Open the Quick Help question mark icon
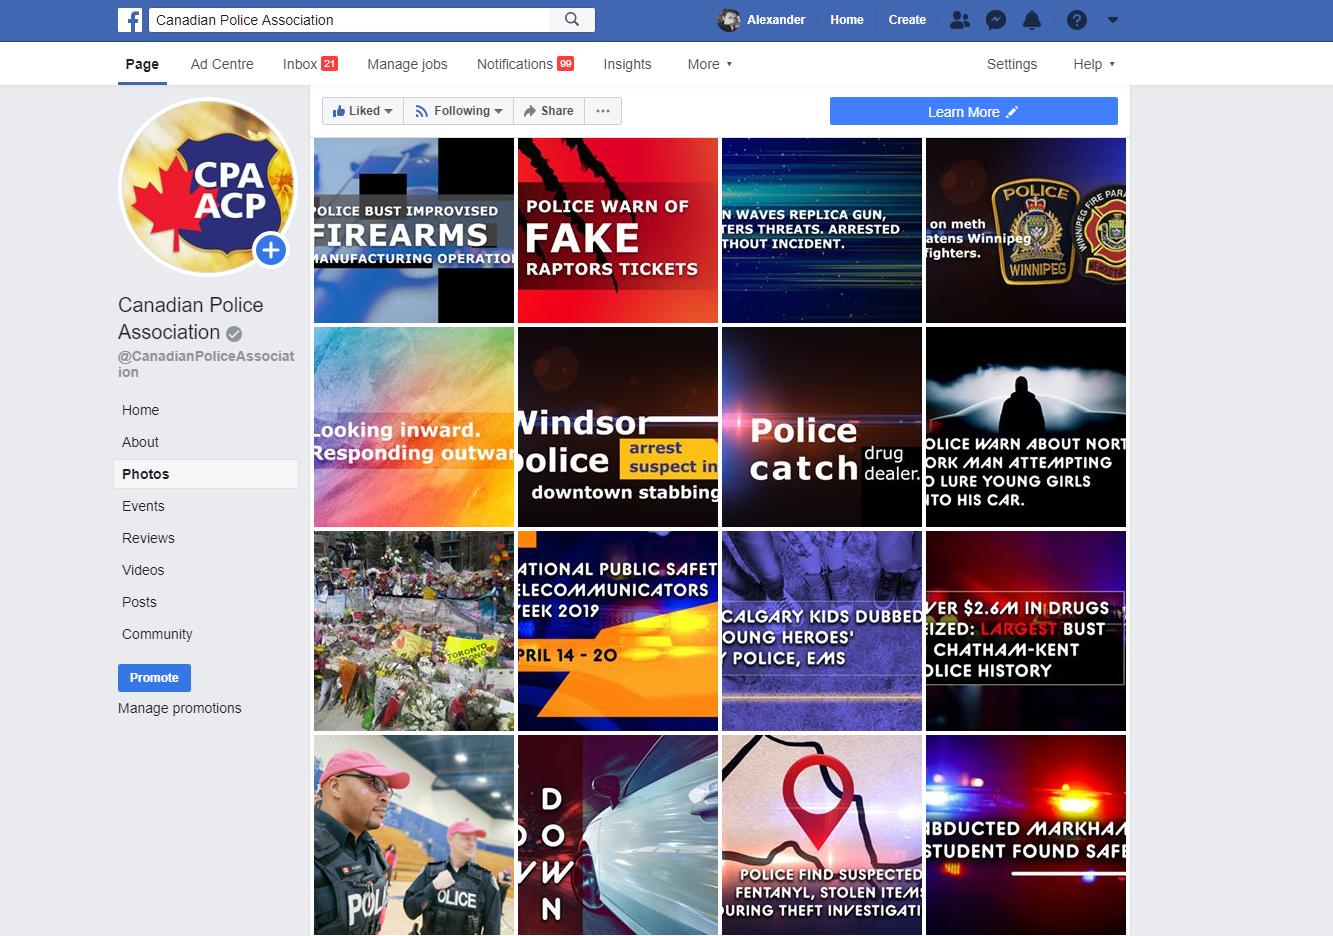Image resolution: width=1333 pixels, height=936 pixels. [x=1077, y=20]
